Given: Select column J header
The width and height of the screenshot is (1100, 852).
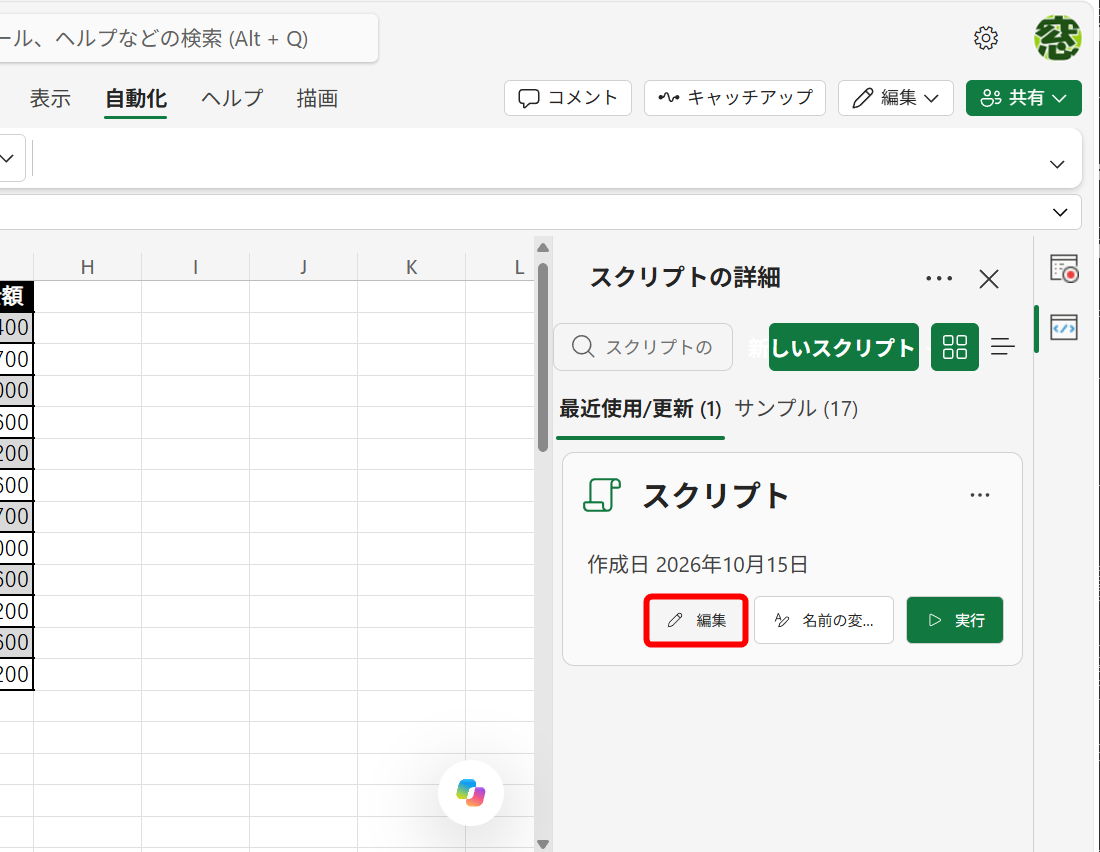Looking at the screenshot, I should [x=303, y=267].
